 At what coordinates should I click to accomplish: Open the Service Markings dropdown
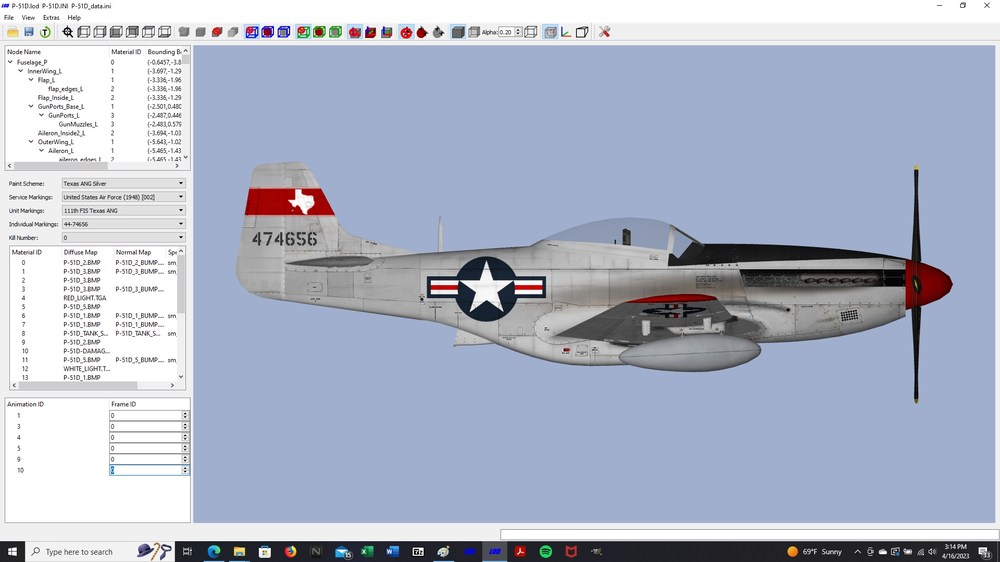123,197
